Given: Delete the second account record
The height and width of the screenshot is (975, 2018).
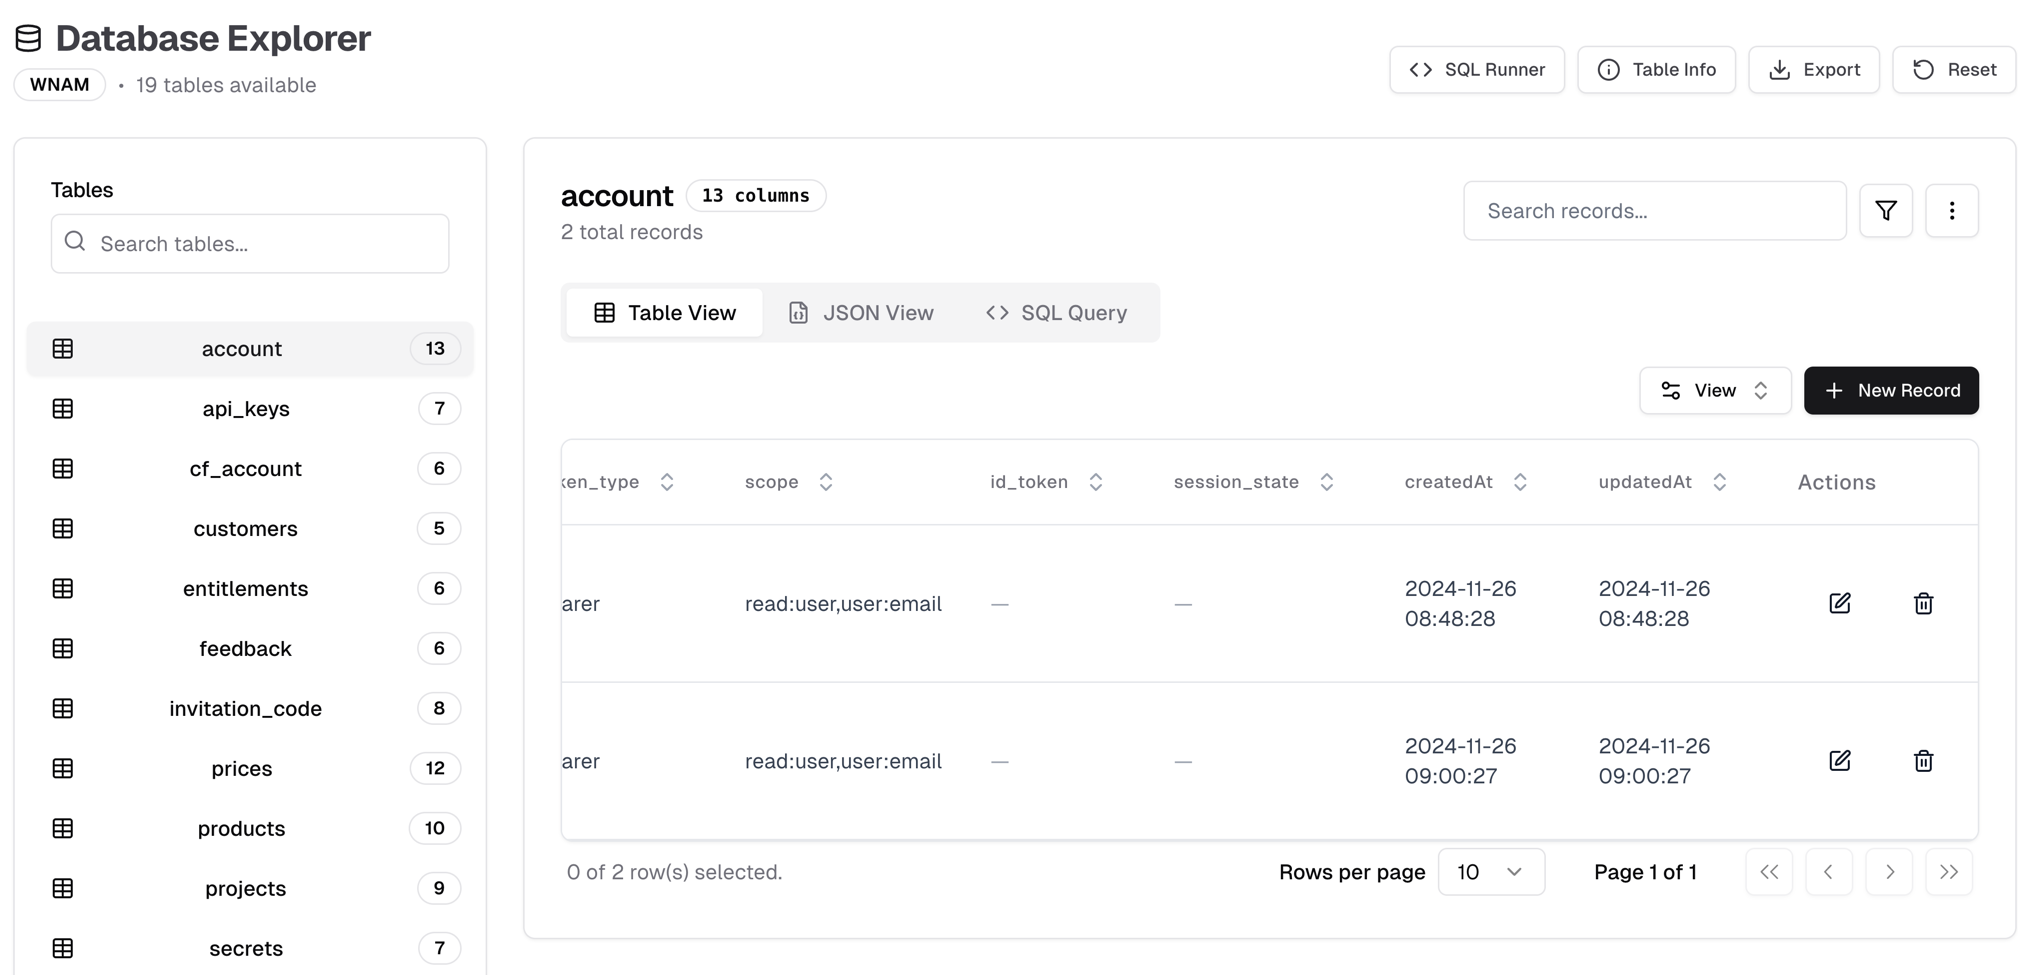Looking at the screenshot, I should coord(1923,761).
